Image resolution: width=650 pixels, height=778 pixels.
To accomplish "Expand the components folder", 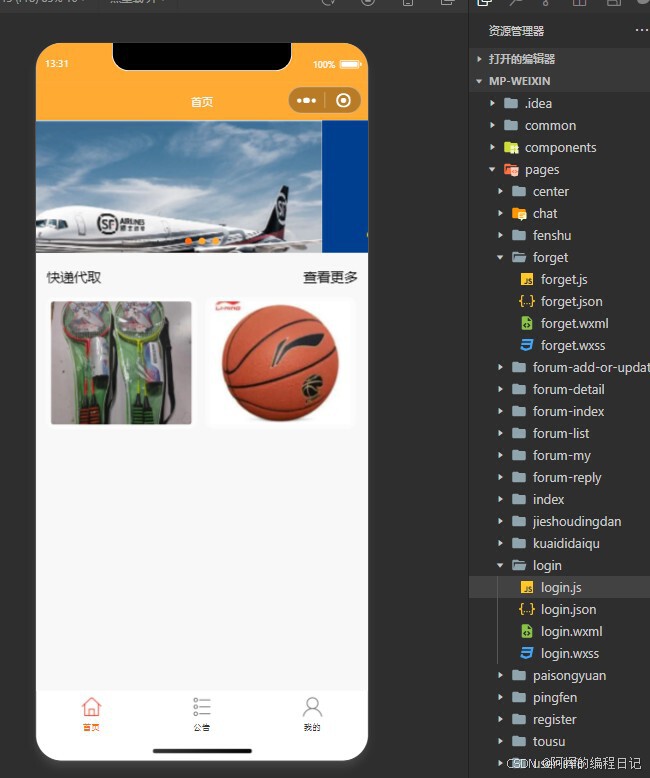I will (x=559, y=147).
